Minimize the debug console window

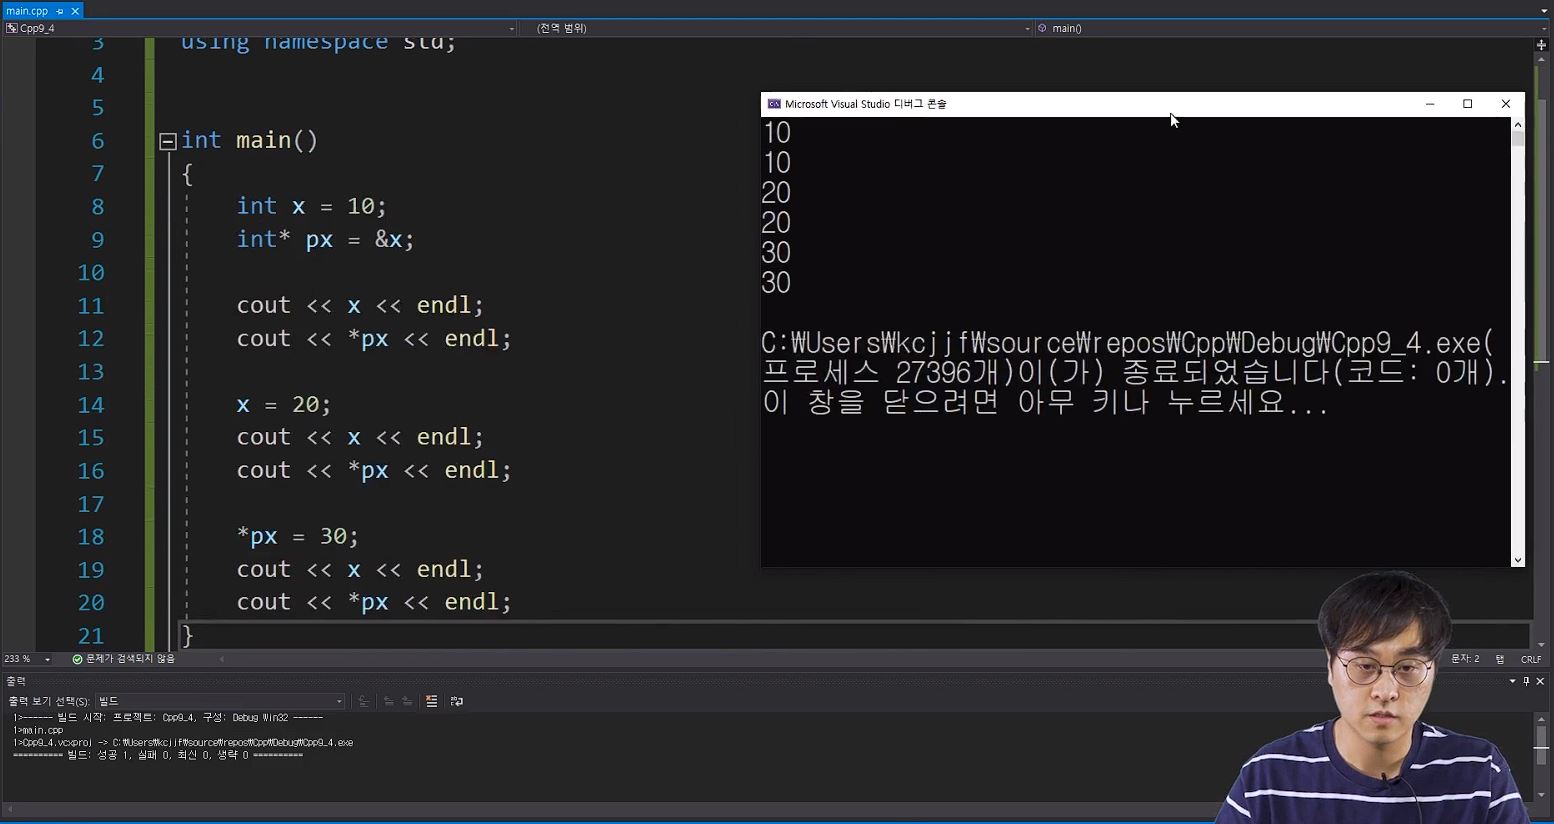click(1430, 104)
